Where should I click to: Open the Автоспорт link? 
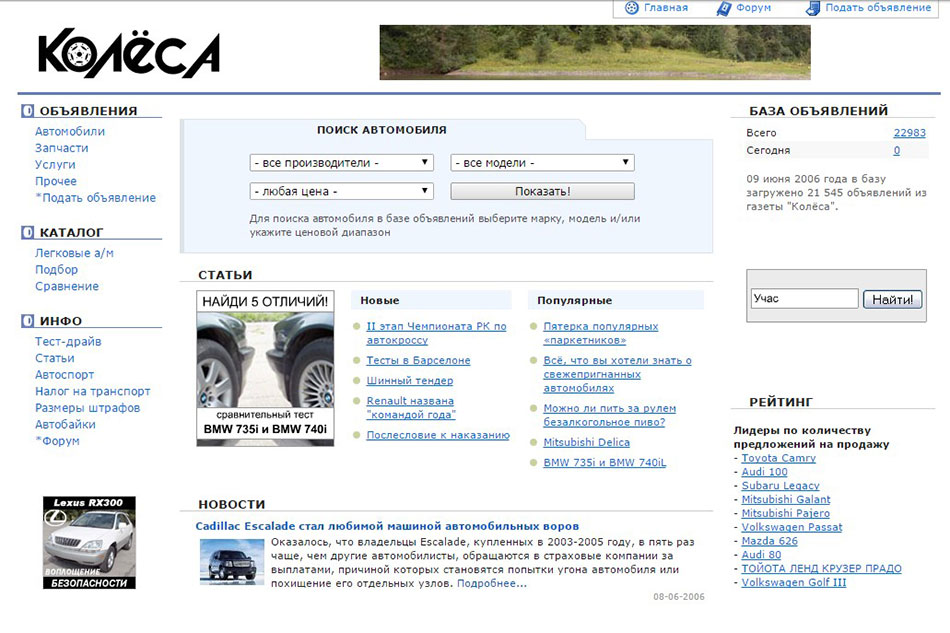coord(64,375)
